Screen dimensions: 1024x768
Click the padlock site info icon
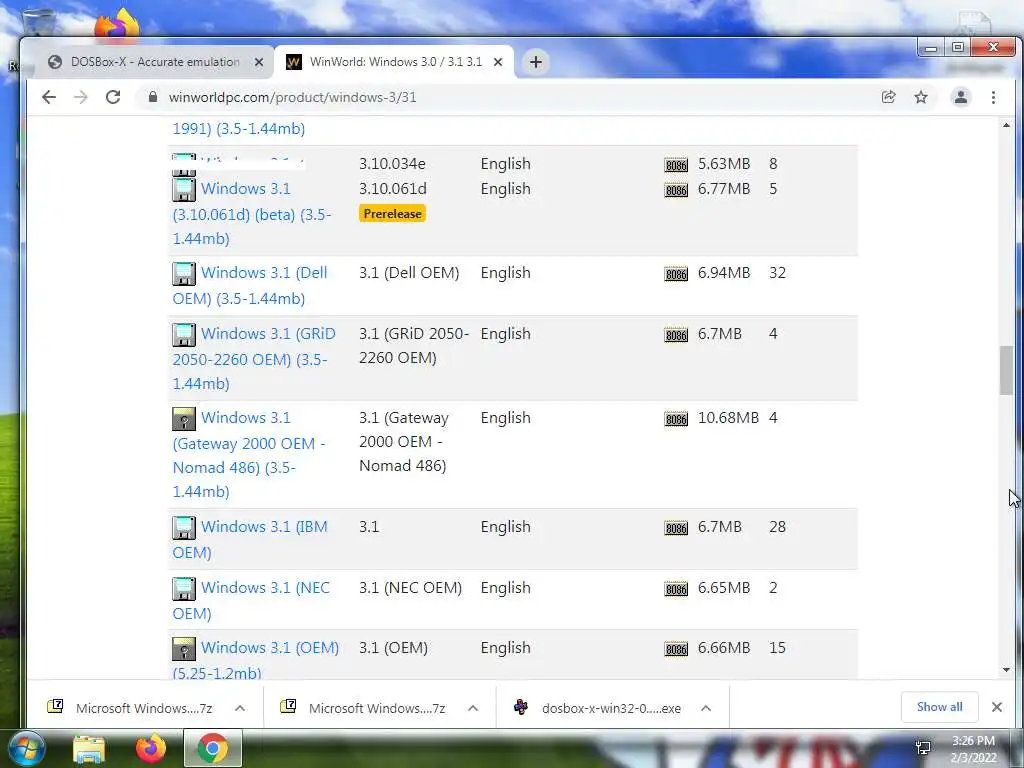pos(153,97)
